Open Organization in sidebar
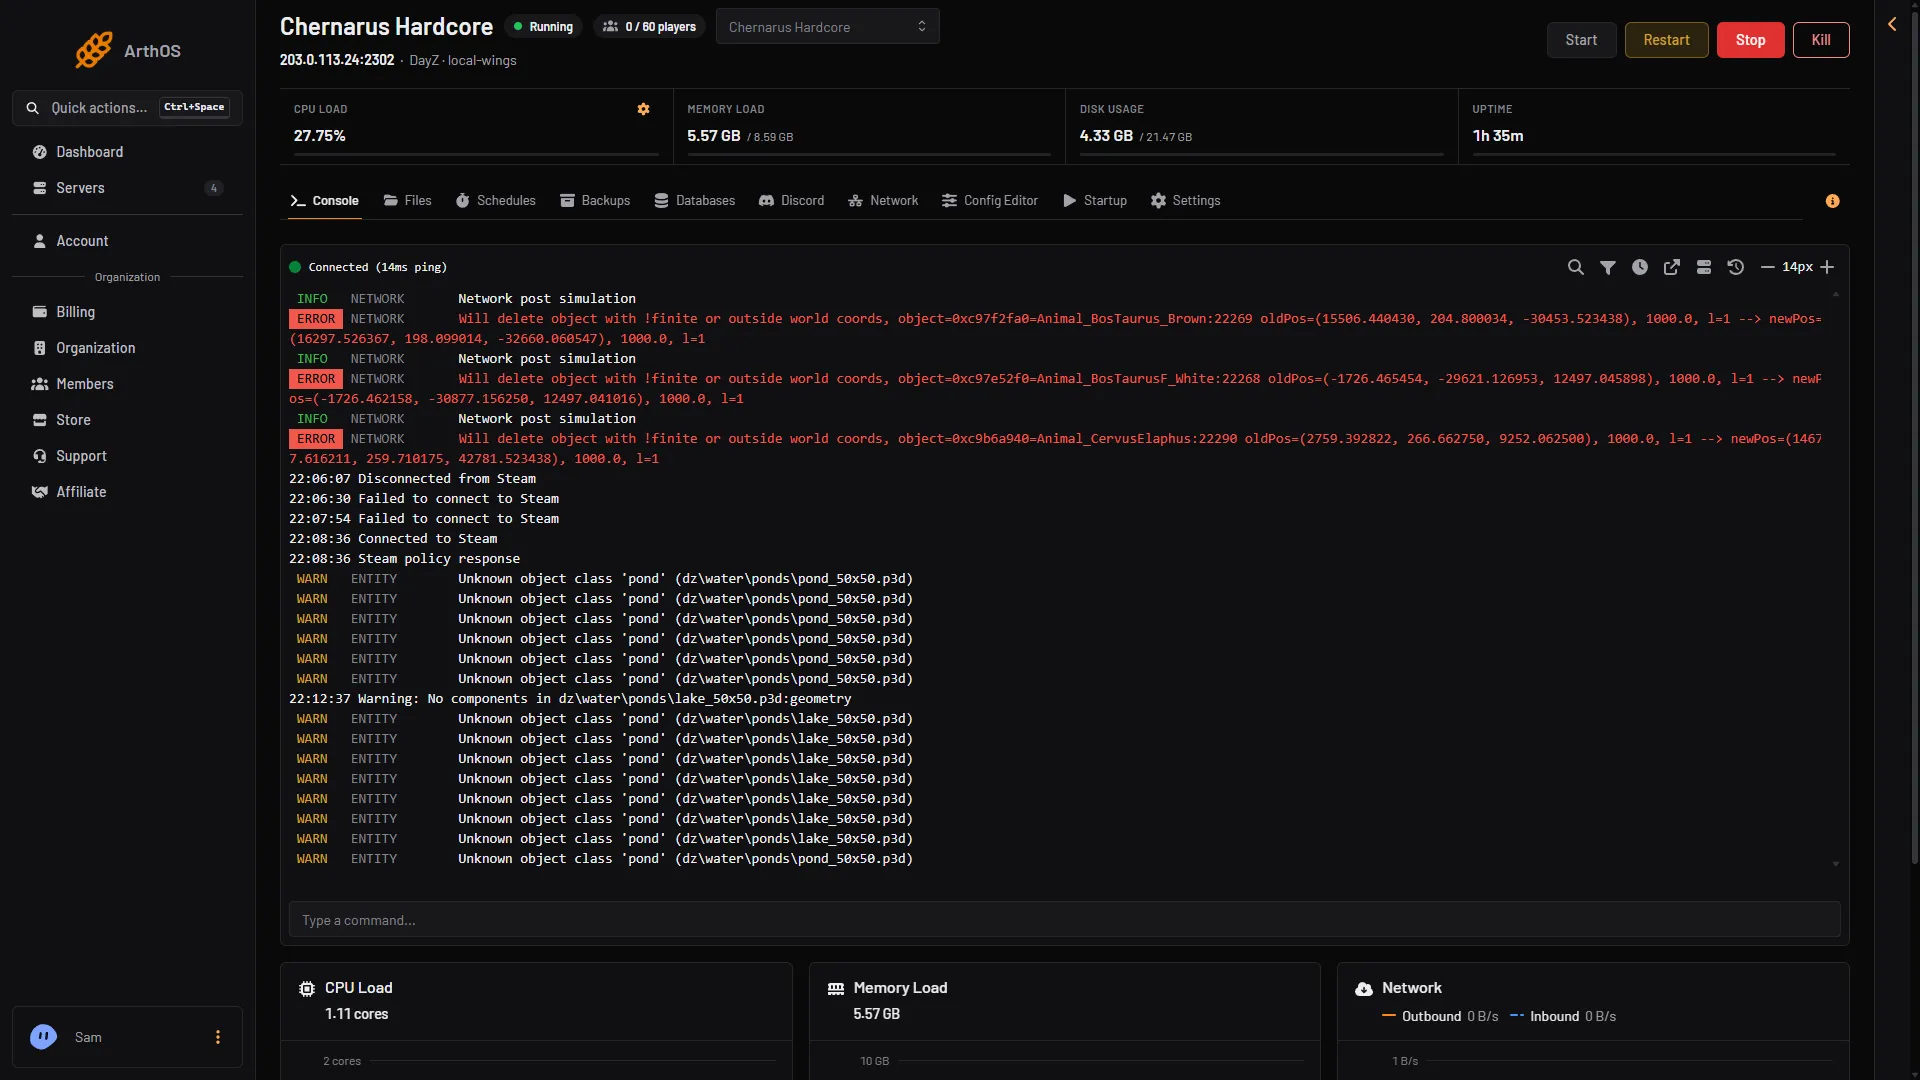The height and width of the screenshot is (1080, 1920). (127, 348)
